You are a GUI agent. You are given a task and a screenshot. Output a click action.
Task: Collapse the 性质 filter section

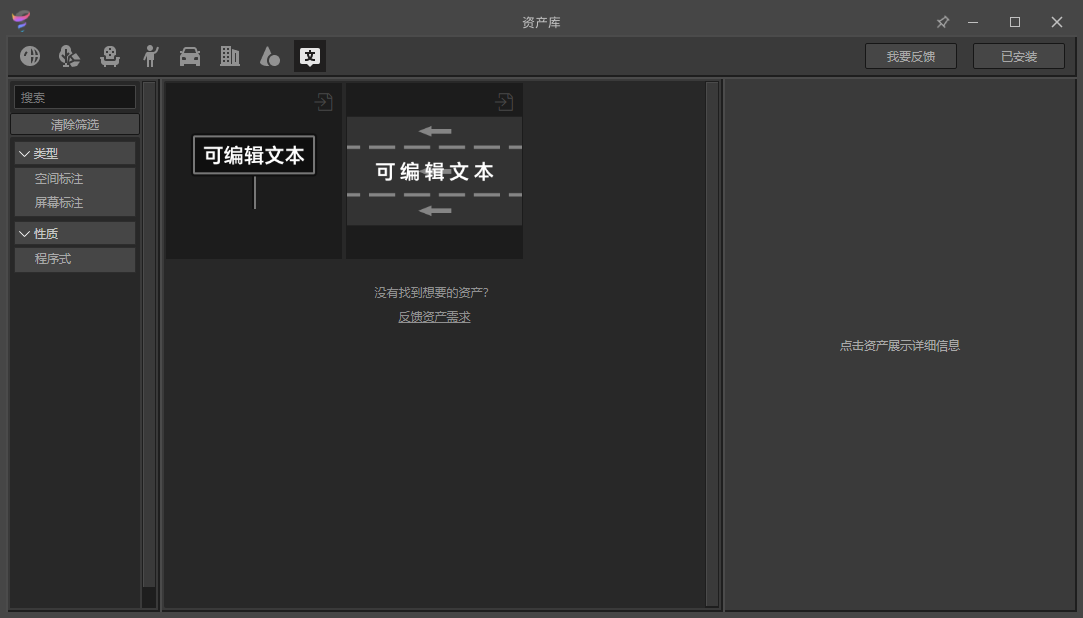click(x=25, y=233)
